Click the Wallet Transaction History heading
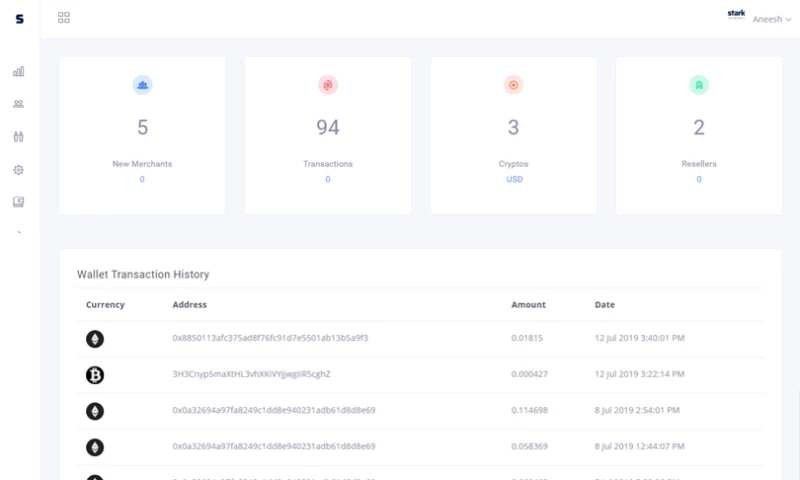This screenshot has width=800, height=480. [x=143, y=274]
